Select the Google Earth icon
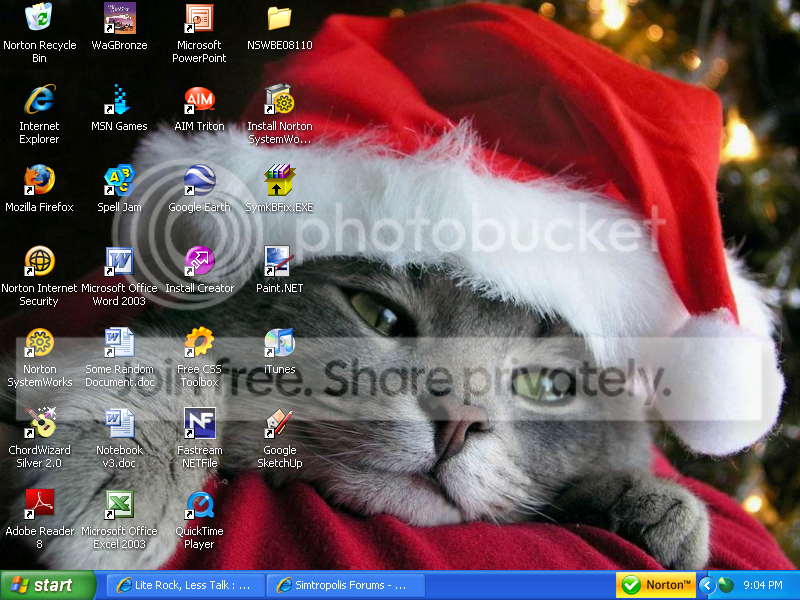The height and width of the screenshot is (600, 800). pyautogui.click(x=199, y=180)
